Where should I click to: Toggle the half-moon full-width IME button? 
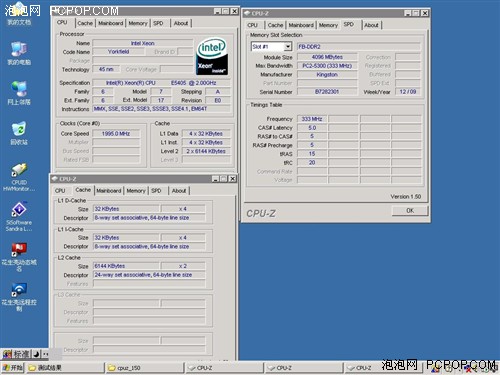click(36, 354)
